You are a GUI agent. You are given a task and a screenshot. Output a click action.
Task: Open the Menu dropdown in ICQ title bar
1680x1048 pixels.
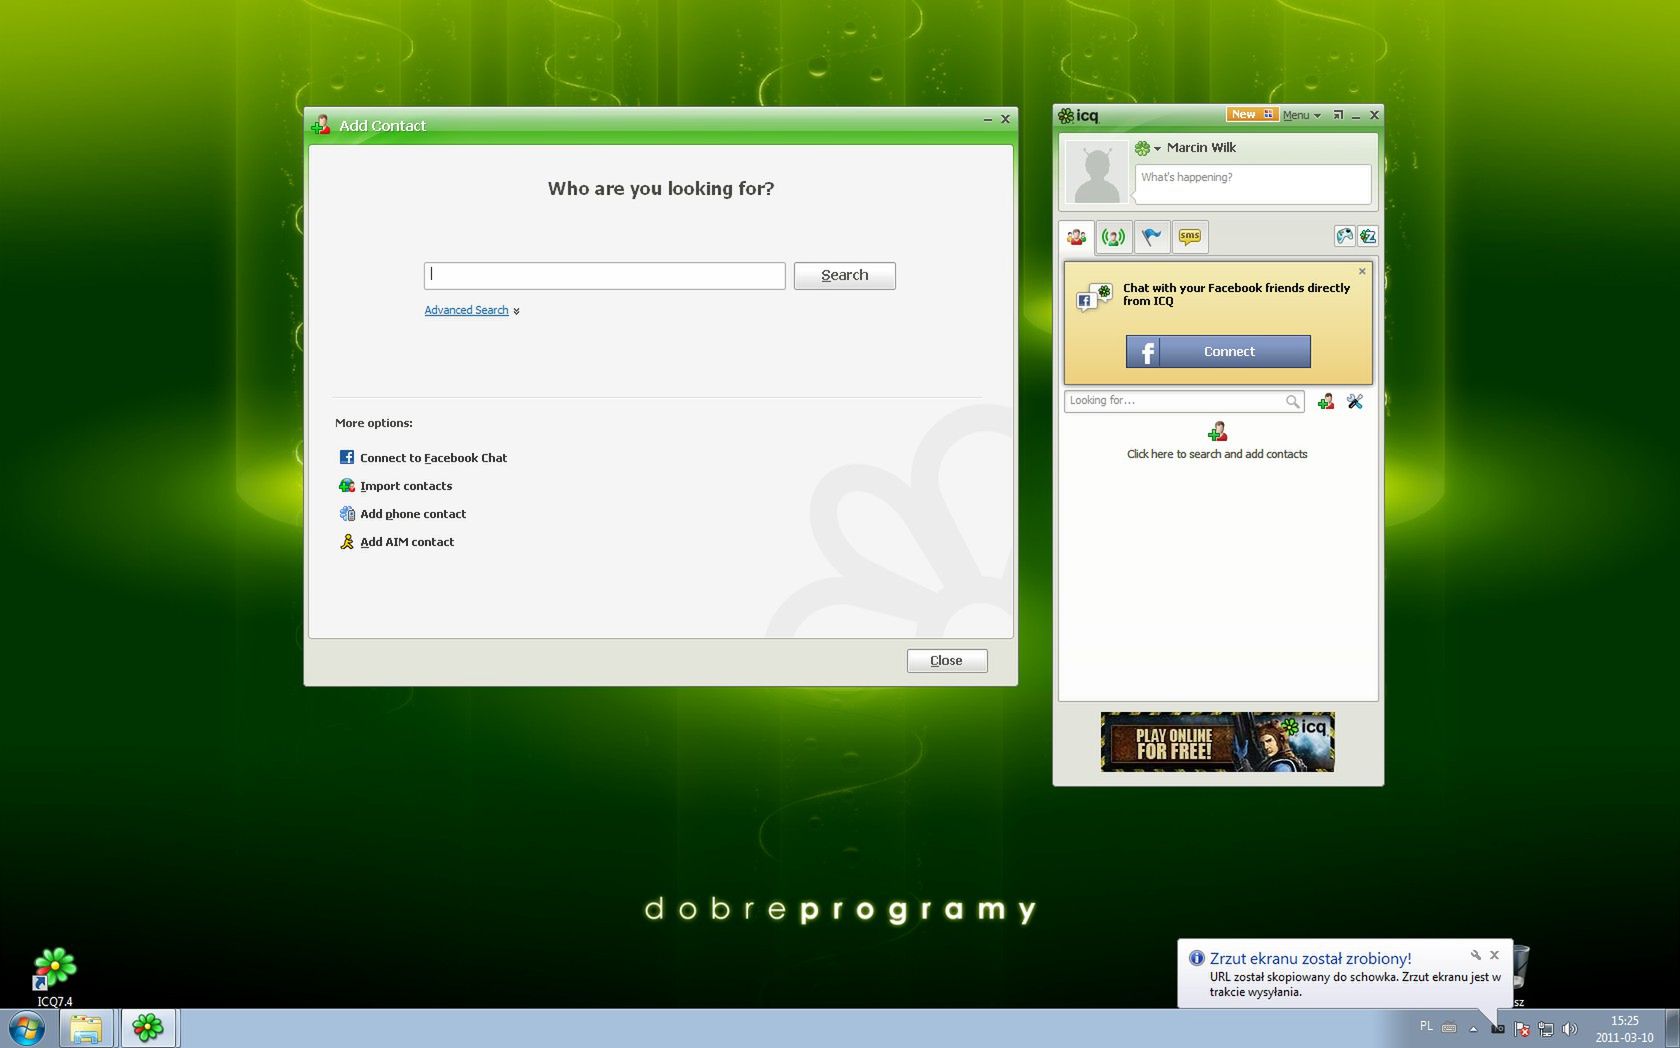pyautogui.click(x=1301, y=115)
